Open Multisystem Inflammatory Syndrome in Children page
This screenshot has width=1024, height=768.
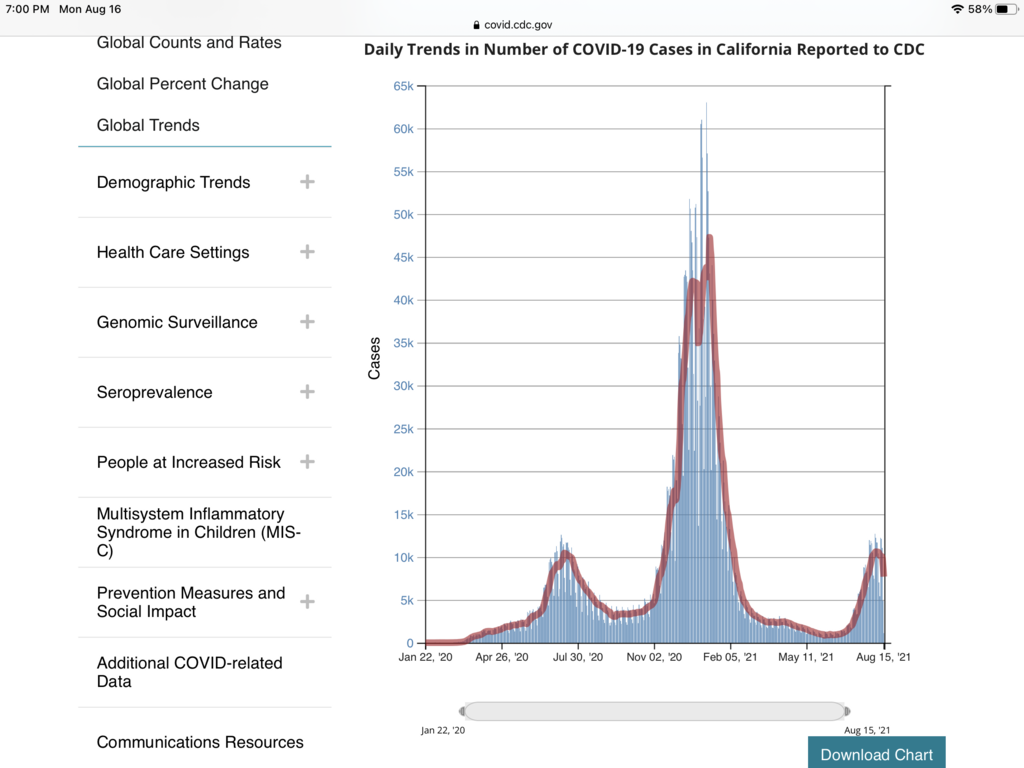coord(190,532)
